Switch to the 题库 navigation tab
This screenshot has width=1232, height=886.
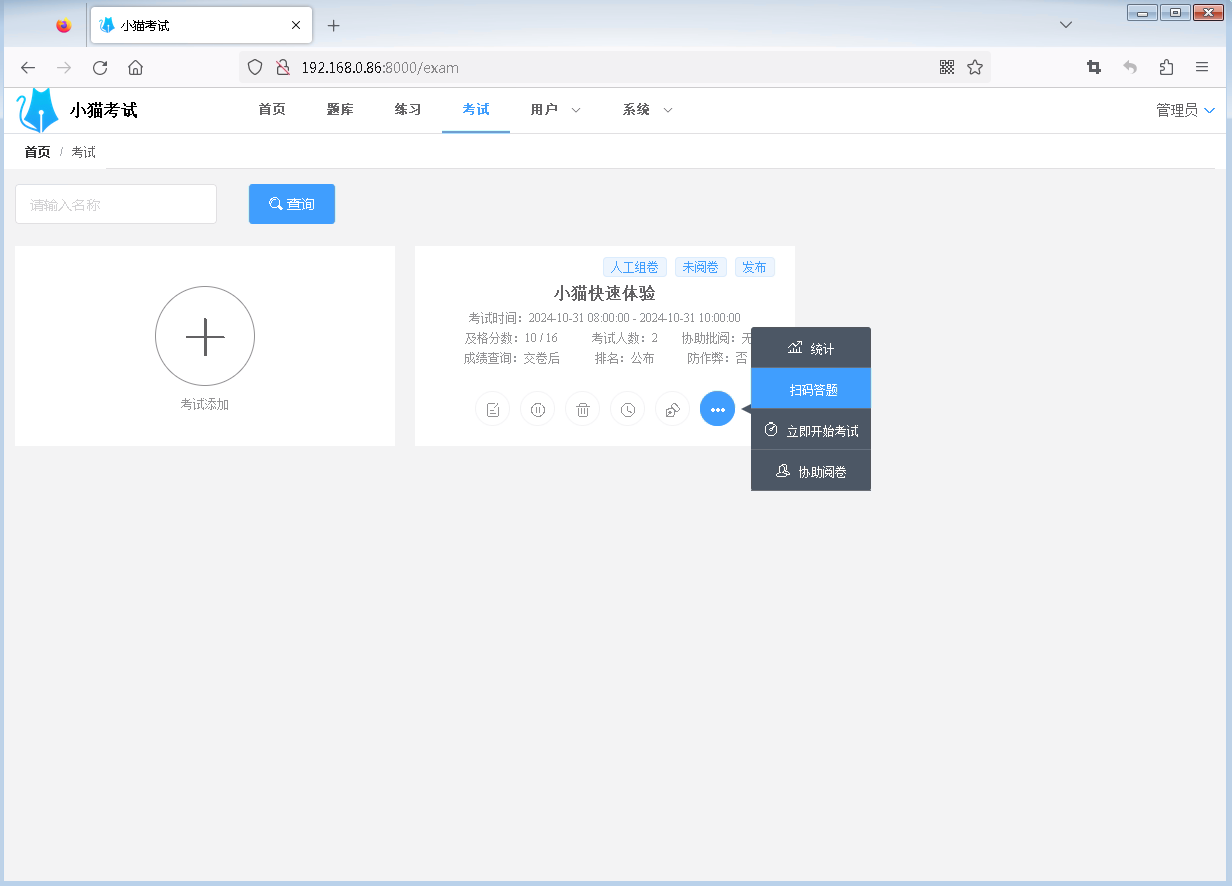(340, 110)
